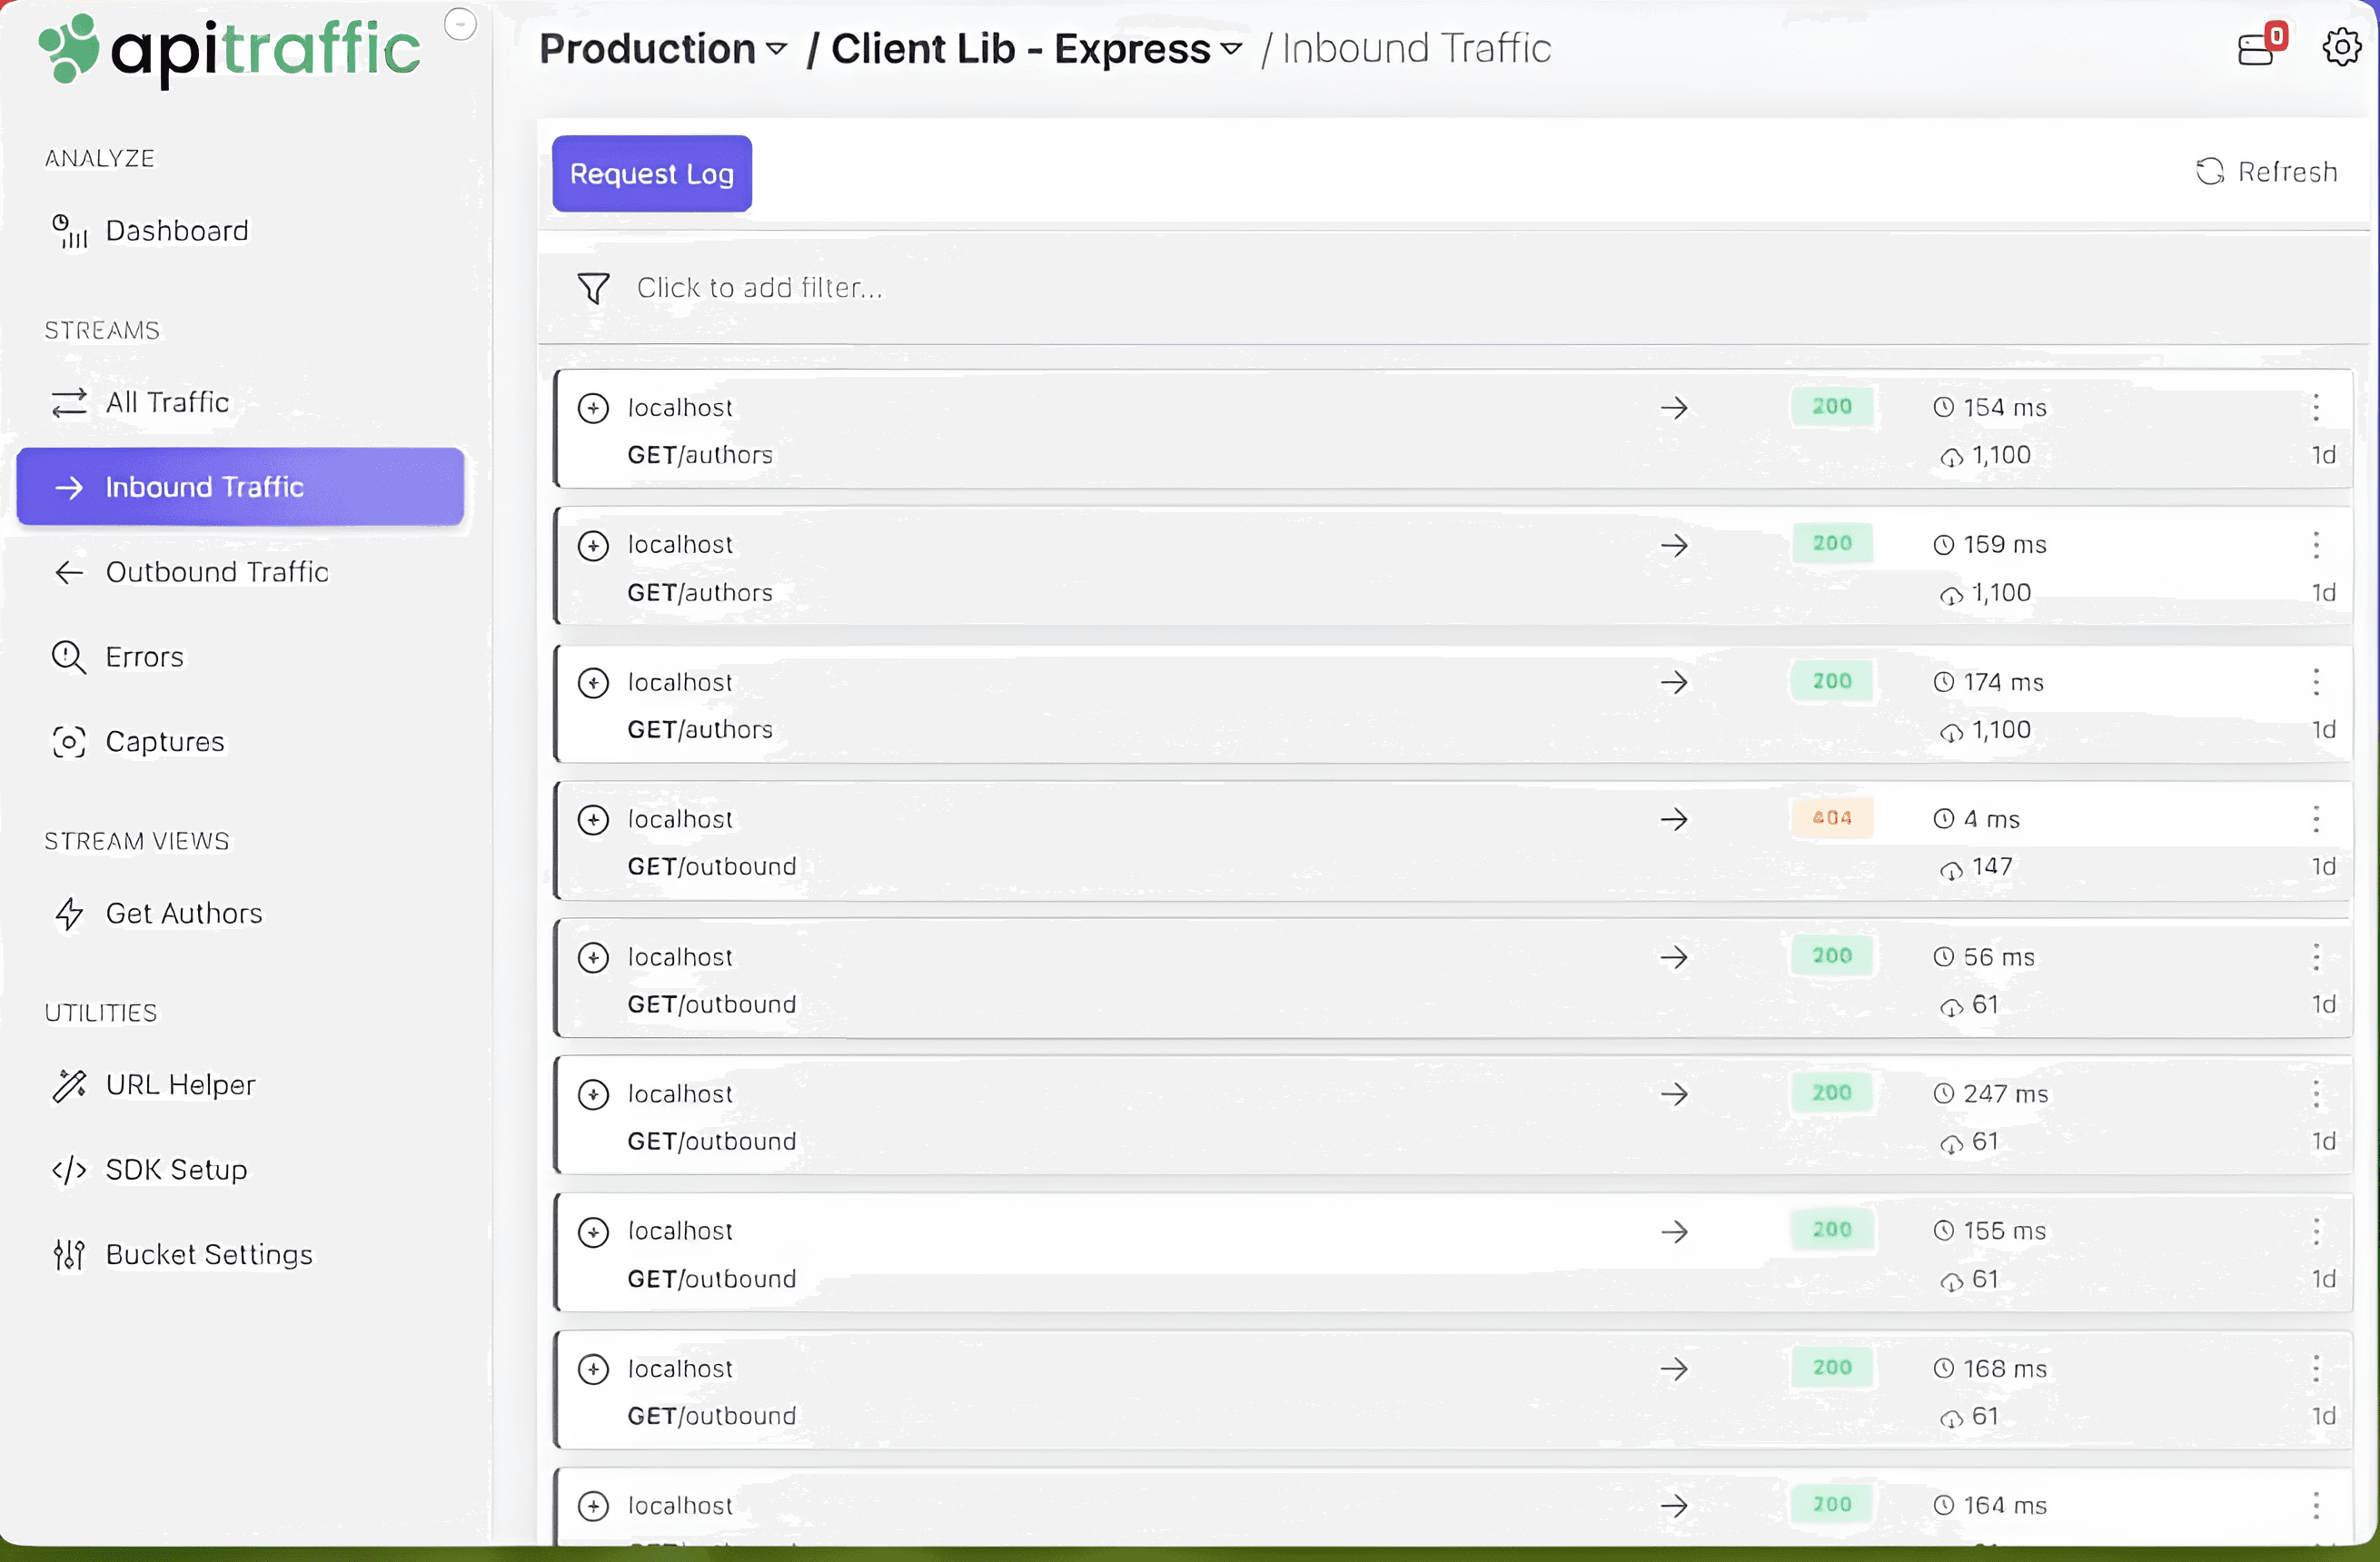Expand the 154 ms GET/authors request
Screen dimensions: 2380x1562
593,408
